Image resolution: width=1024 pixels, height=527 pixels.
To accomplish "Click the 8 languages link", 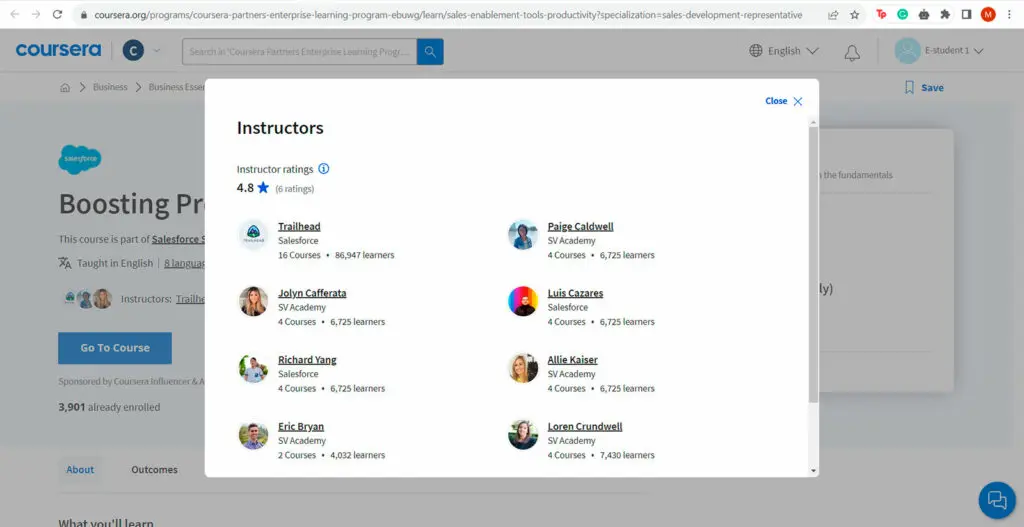I will (184, 263).
